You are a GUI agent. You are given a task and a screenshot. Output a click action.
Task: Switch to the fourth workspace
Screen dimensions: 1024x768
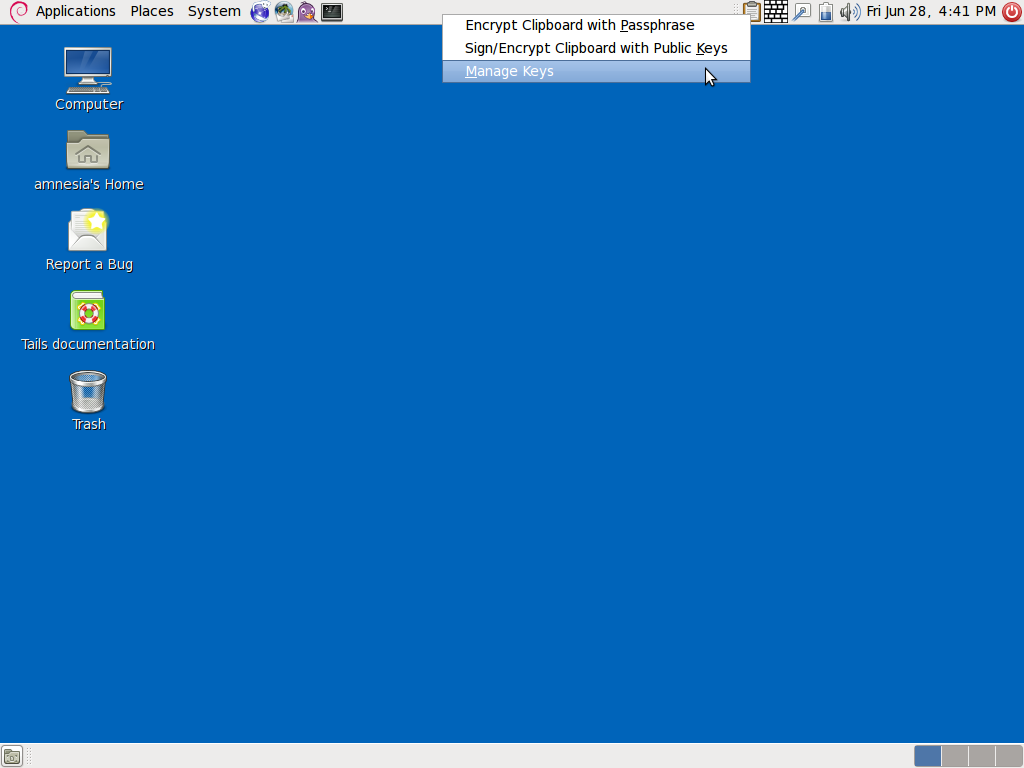click(1009, 756)
